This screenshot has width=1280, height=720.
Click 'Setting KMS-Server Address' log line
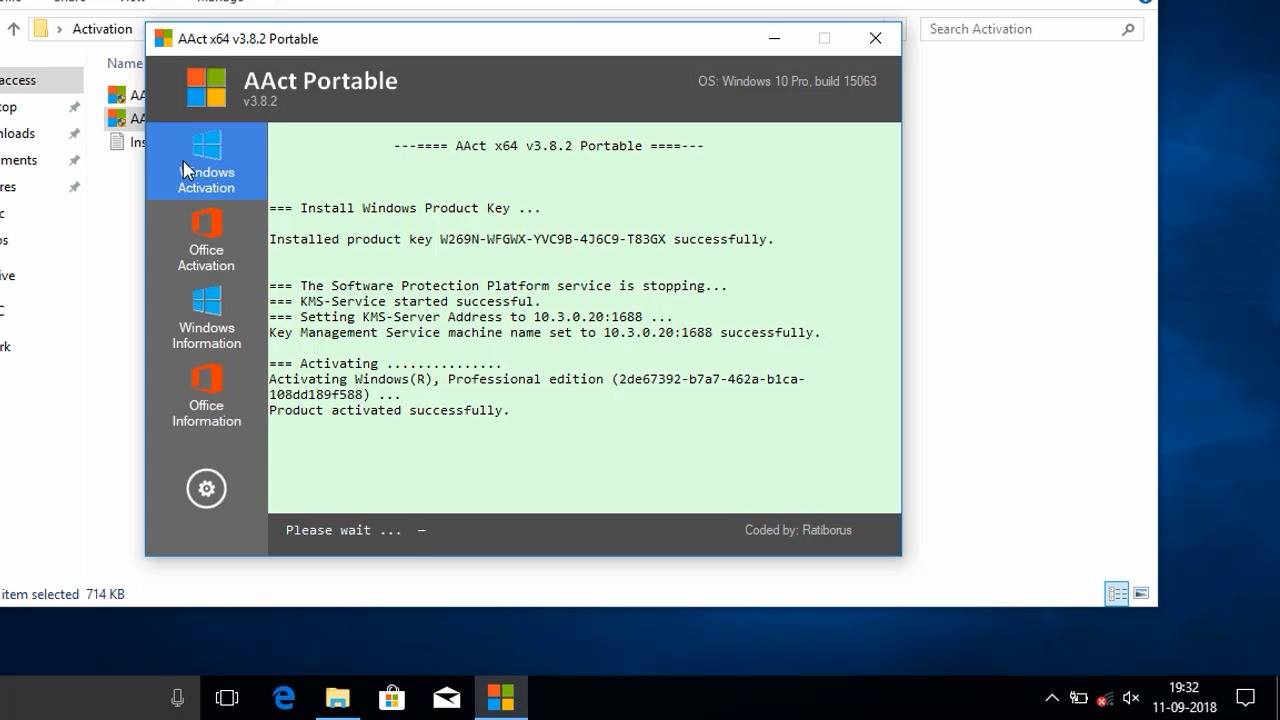pyautogui.click(x=471, y=317)
